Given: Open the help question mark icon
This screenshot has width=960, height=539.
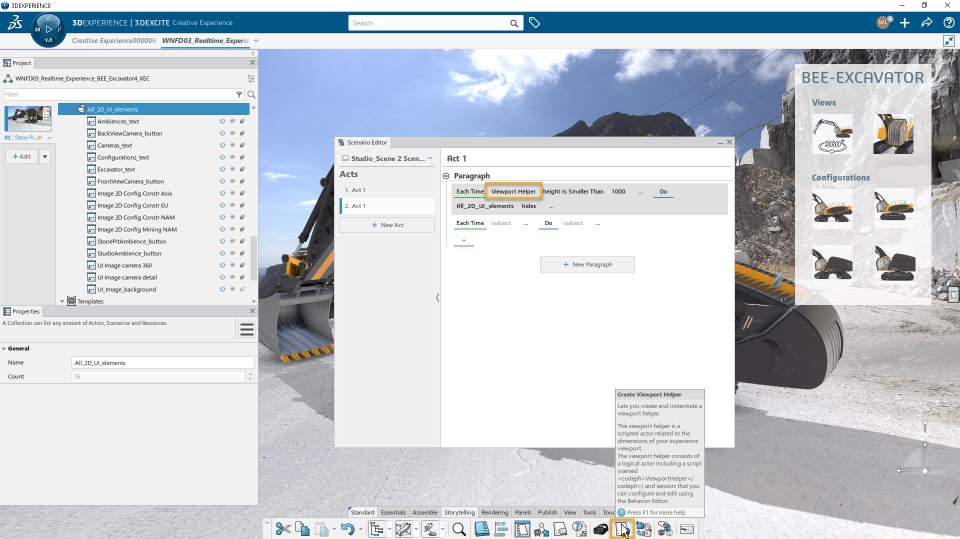Looking at the screenshot, I should tap(948, 23).
